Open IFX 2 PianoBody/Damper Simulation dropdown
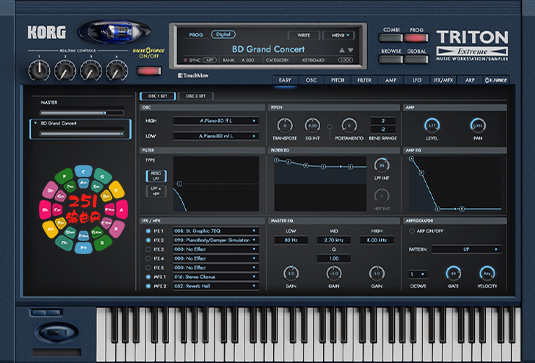The height and width of the screenshot is (363, 535). (216, 240)
